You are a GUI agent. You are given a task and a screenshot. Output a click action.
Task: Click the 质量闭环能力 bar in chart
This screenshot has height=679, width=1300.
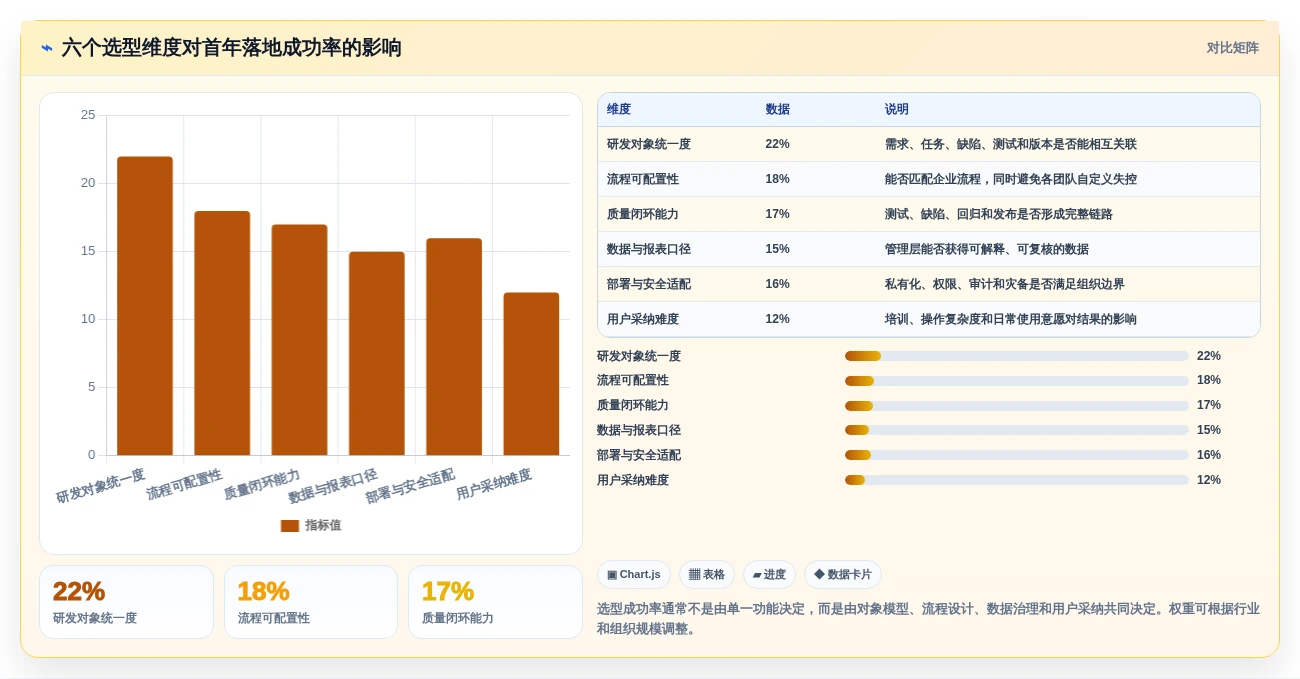pyautogui.click(x=299, y=340)
